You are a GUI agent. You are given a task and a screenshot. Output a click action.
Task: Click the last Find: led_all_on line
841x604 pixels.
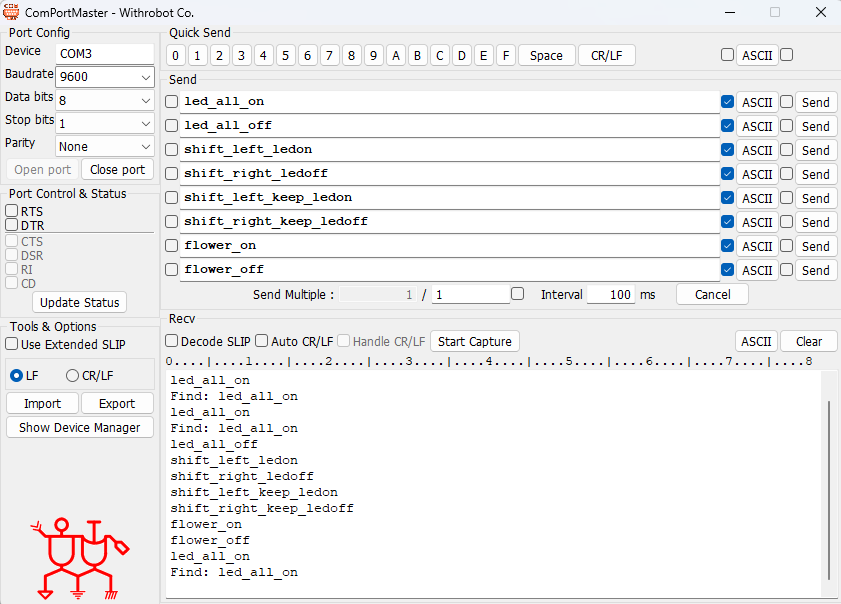(234, 572)
